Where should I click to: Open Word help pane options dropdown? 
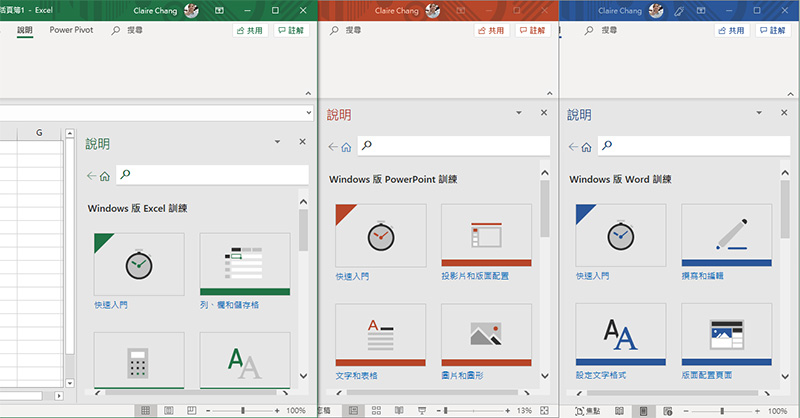(759, 112)
